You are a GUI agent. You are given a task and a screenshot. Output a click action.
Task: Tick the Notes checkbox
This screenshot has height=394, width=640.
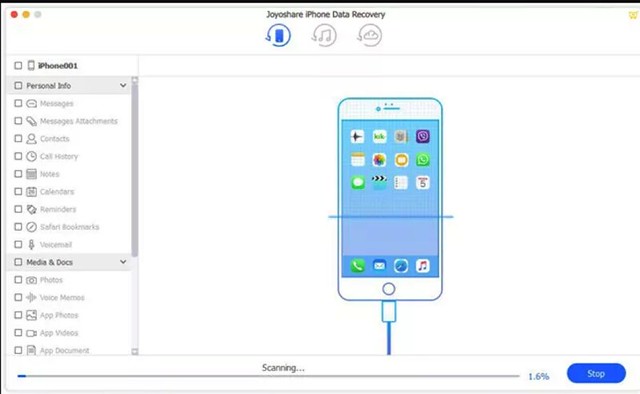tap(18, 174)
